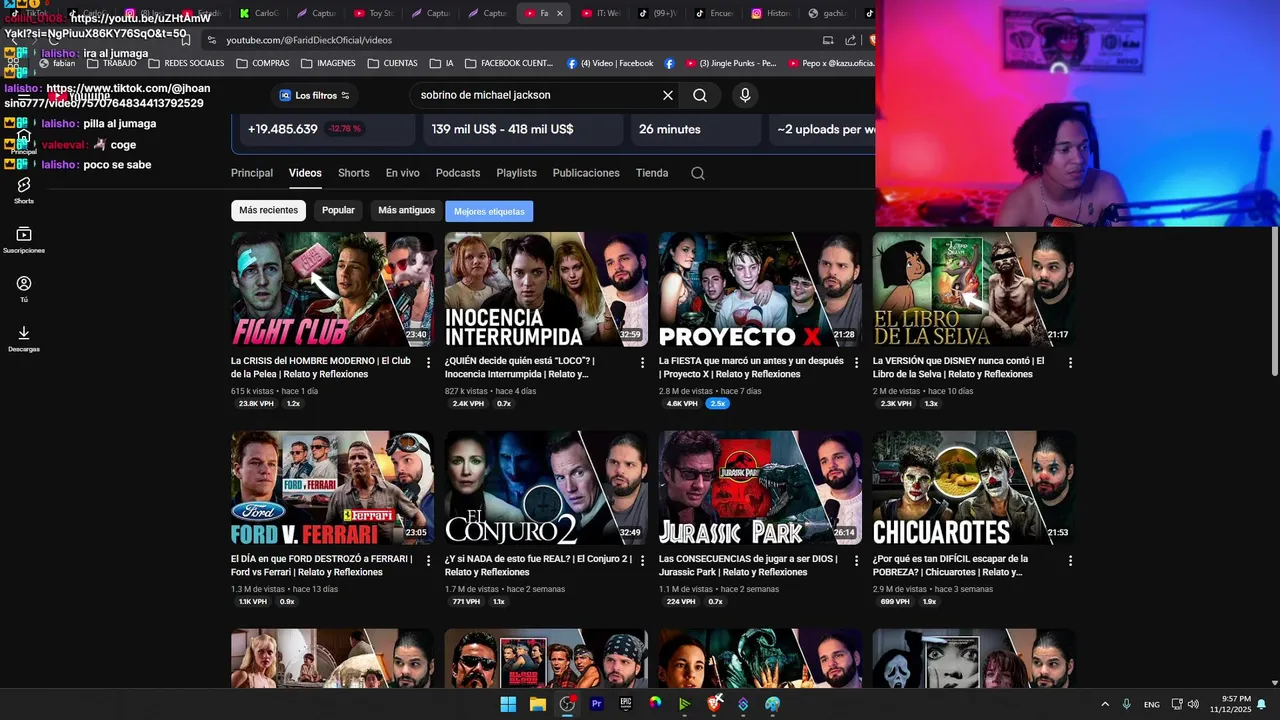Switch to the Principal channel tab
1280x720 pixels.
[252, 173]
